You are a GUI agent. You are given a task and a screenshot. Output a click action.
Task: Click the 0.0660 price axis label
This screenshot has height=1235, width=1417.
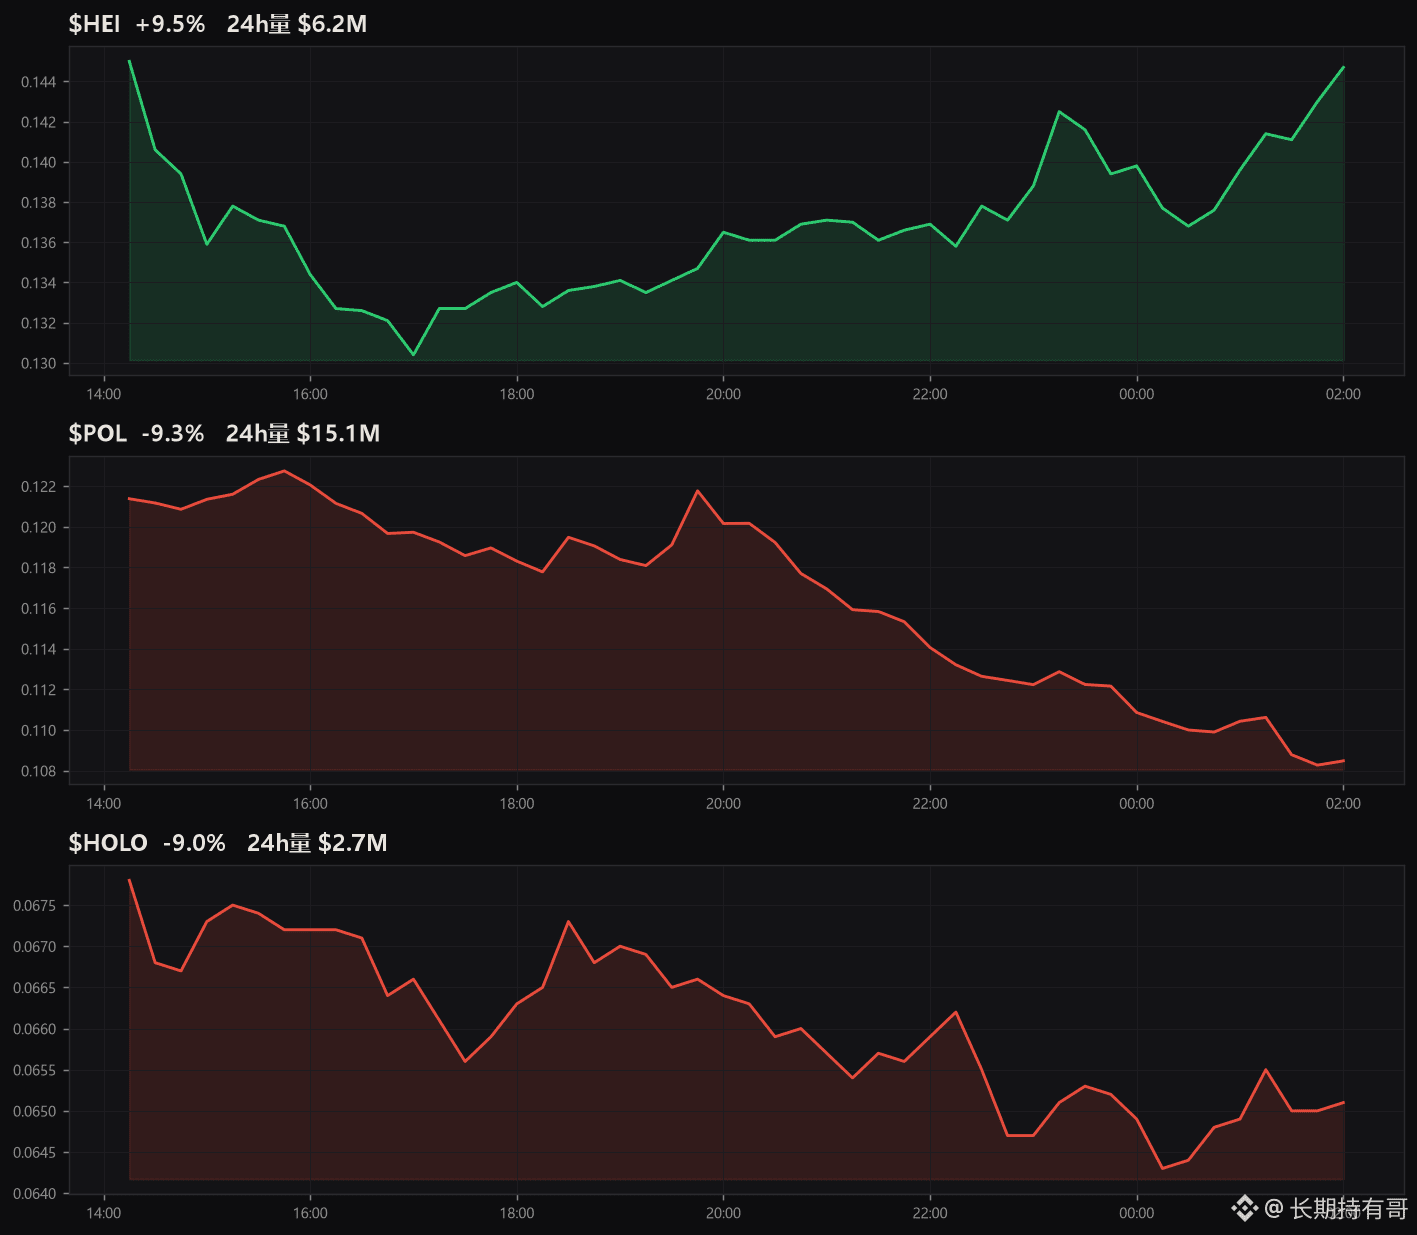[35, 1029]
